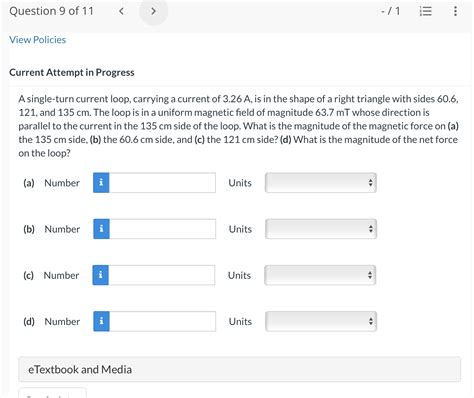This screenshot has height=398, width=474.
Task: Click the info icon for part (a)
Action: 101,183
